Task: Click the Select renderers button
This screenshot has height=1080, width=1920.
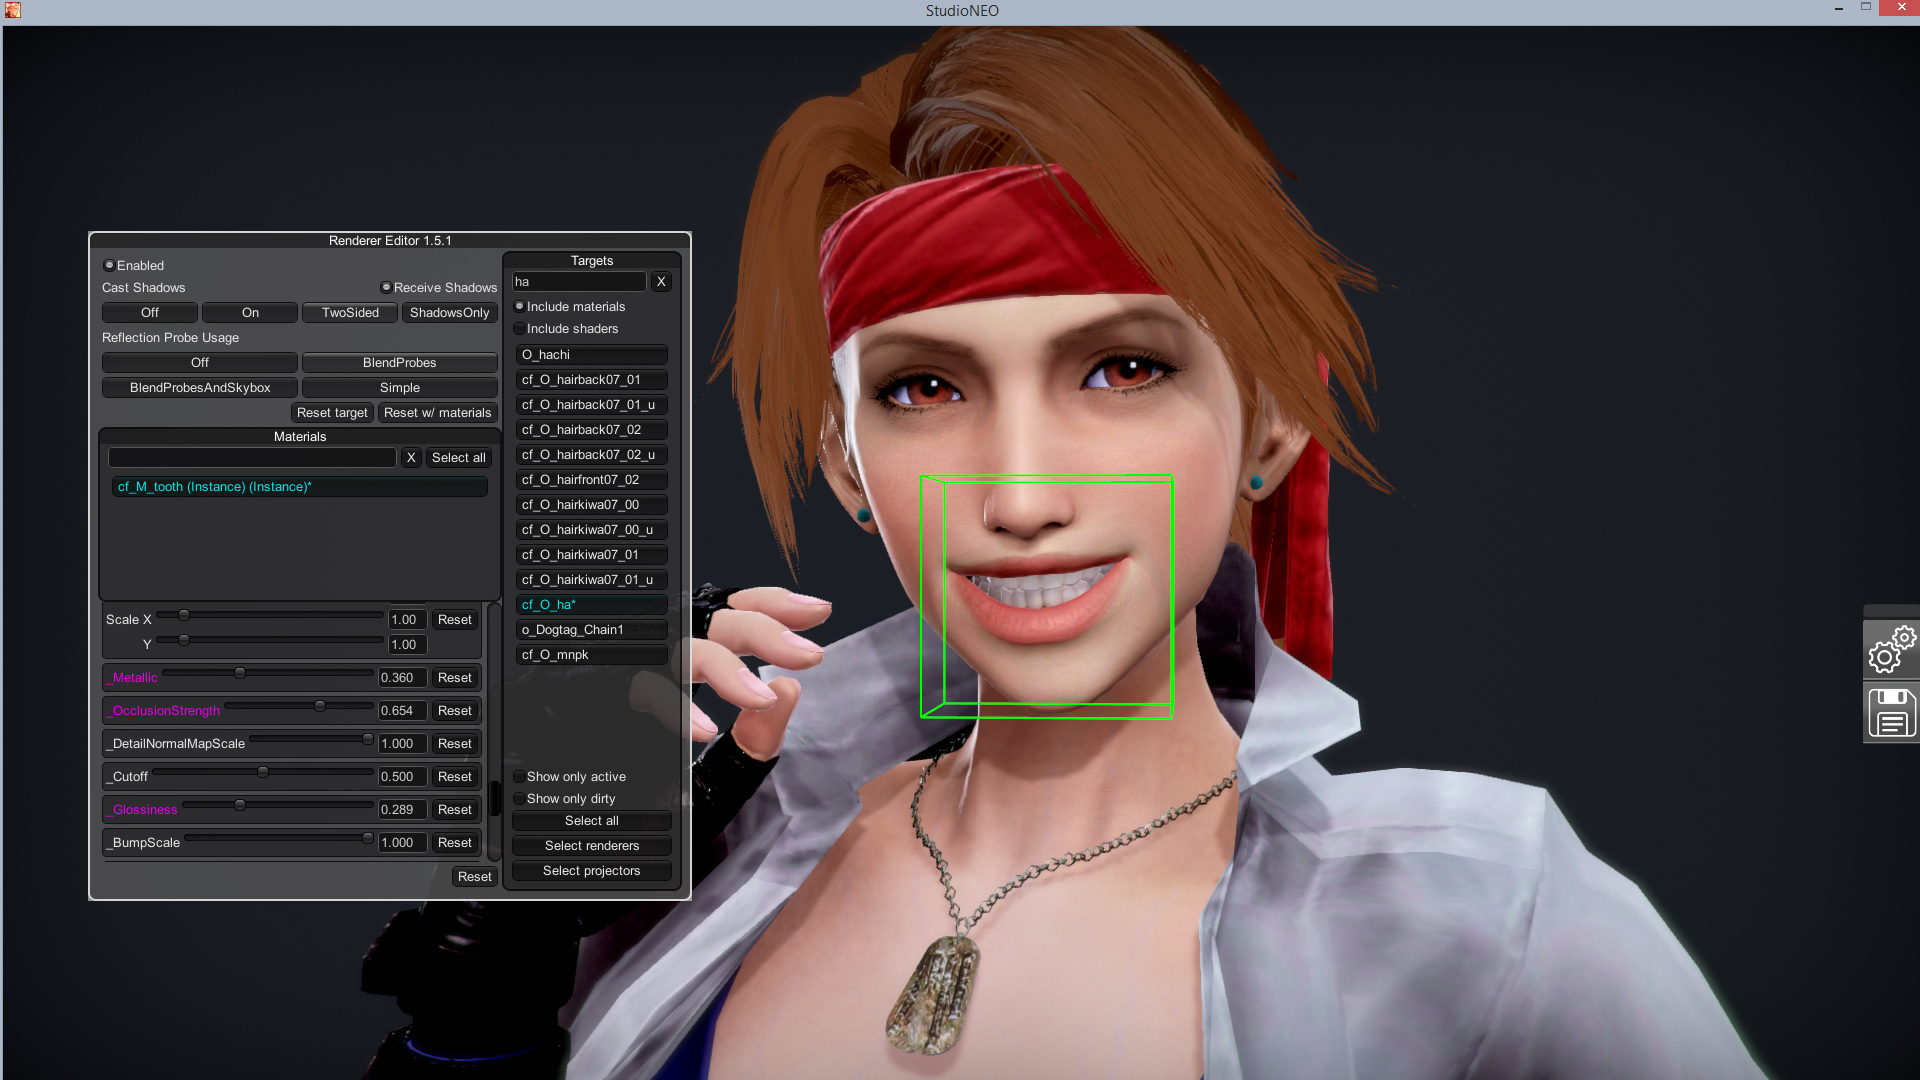Action: click(x=592, y=845)
